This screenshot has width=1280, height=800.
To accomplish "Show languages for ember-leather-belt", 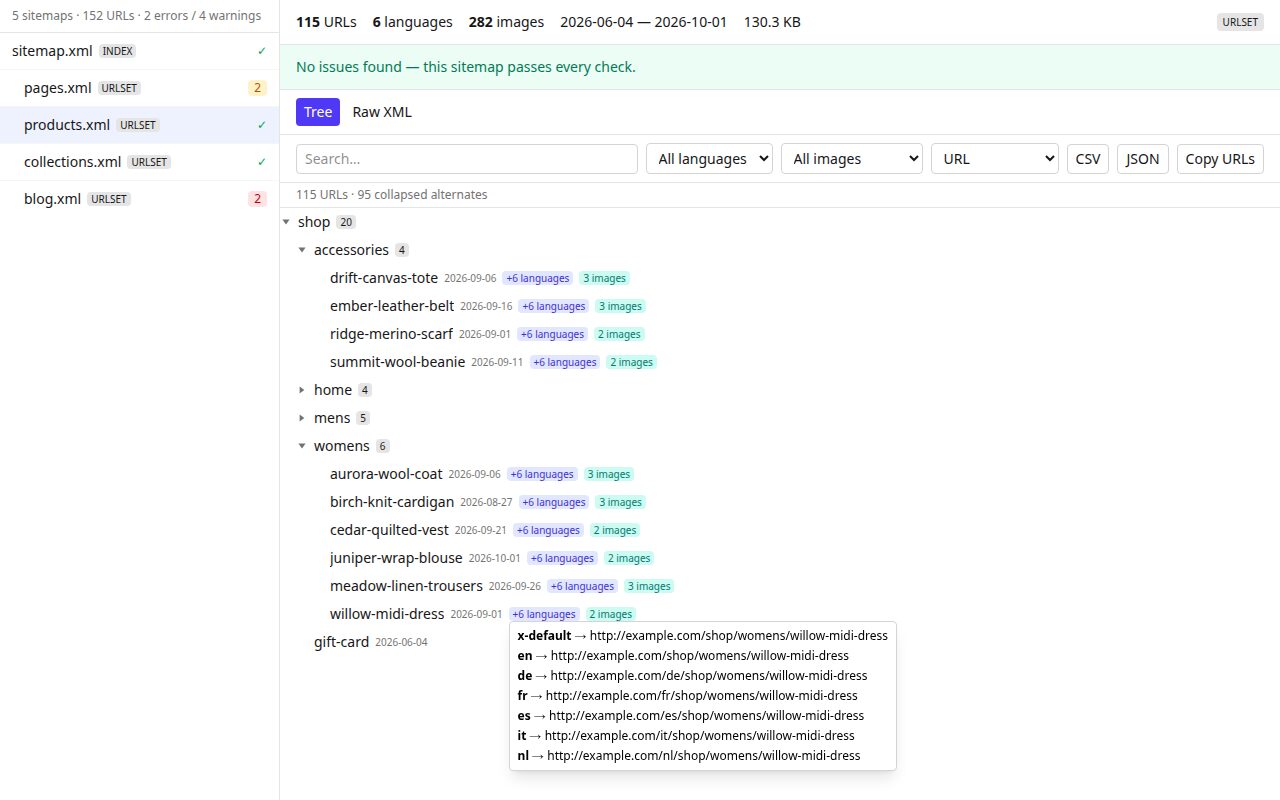I will coord(554,306).
